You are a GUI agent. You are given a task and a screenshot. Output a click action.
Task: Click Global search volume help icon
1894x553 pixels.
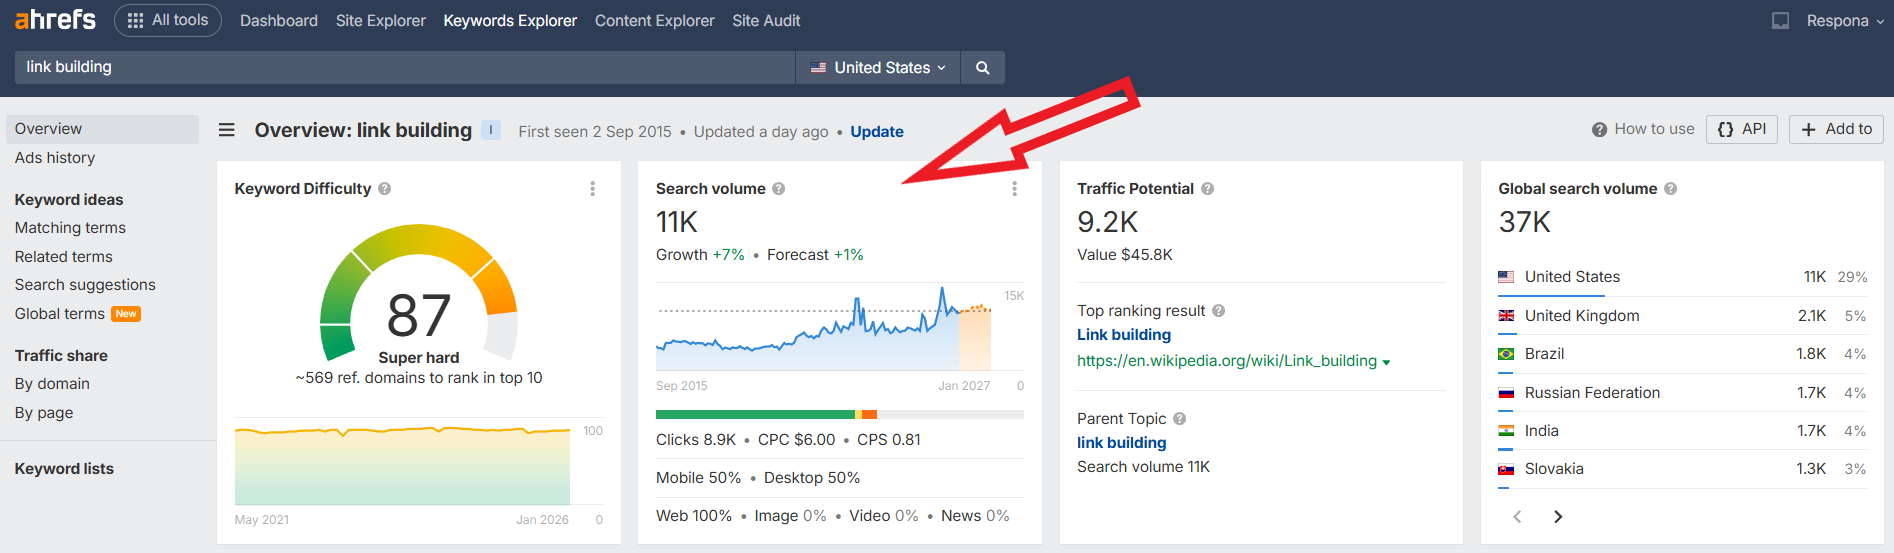pyautogui.click(x=1671, y=189)
